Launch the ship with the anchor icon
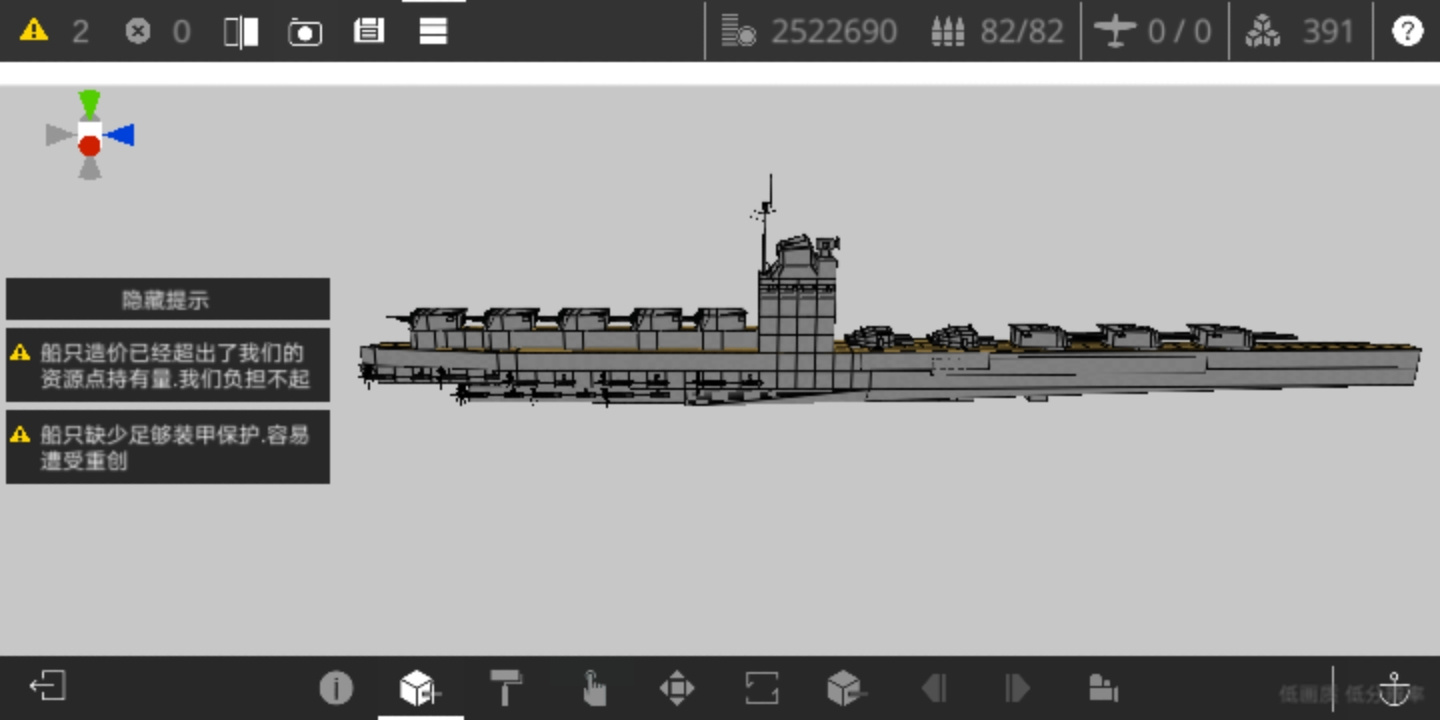This screenshot has width=1440, height=720. tap(1395, 689)
